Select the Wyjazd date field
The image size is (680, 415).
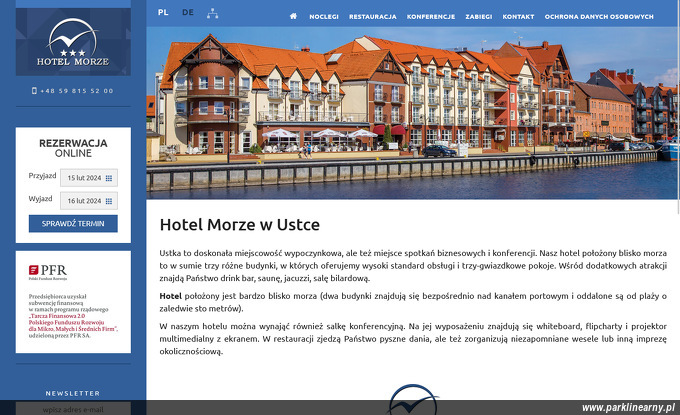tap(89, 201)
